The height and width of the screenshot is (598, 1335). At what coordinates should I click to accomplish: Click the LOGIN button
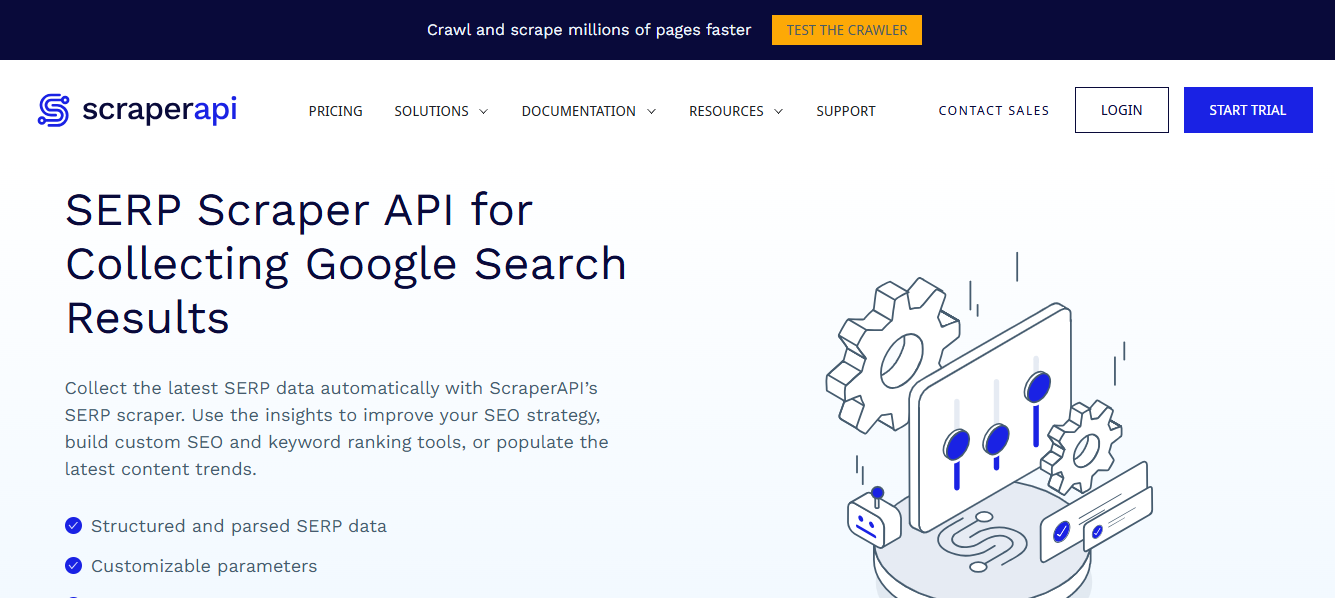[1121, 110]
